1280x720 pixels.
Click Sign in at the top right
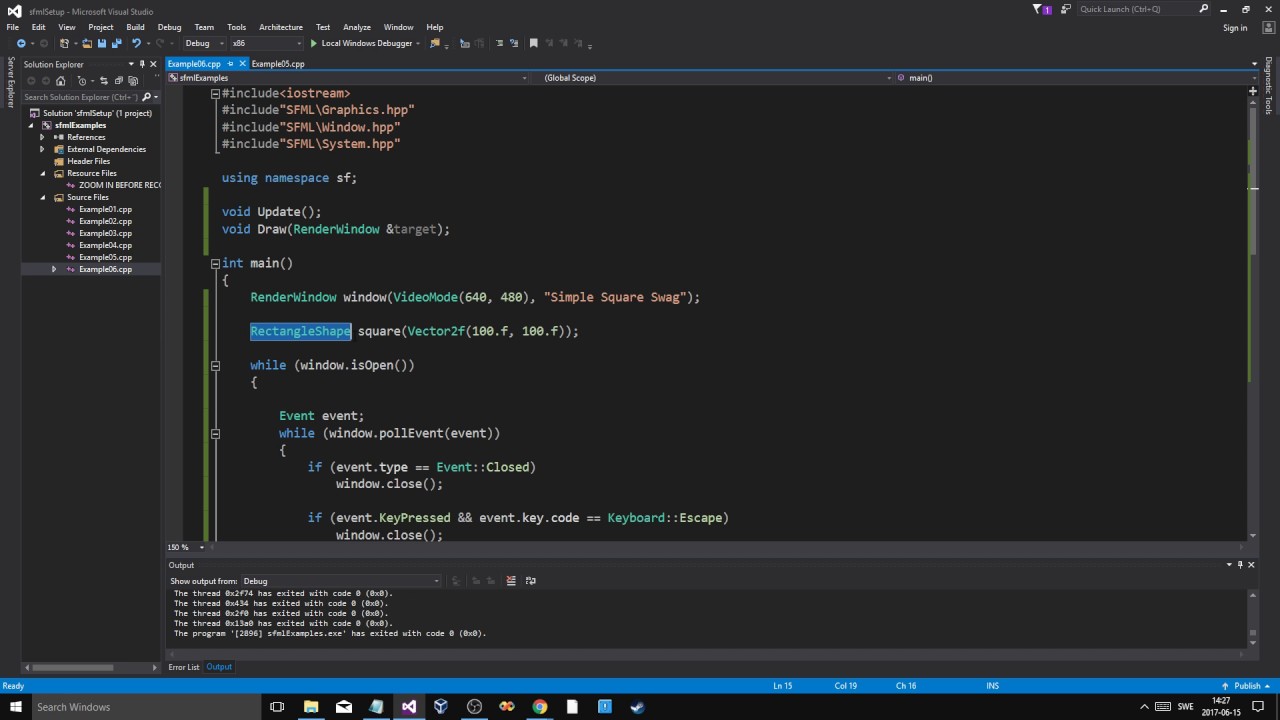(1235, 28)
